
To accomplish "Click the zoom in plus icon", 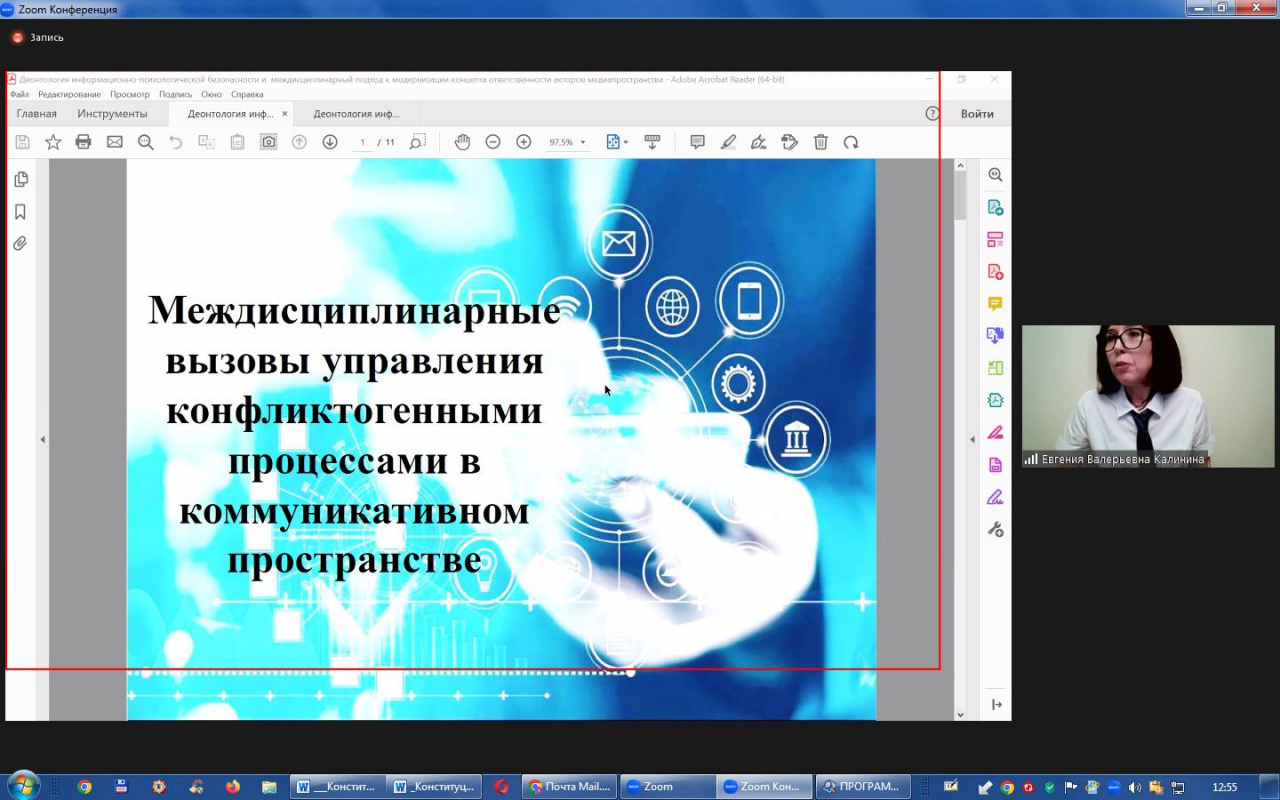I will [523, 142].
